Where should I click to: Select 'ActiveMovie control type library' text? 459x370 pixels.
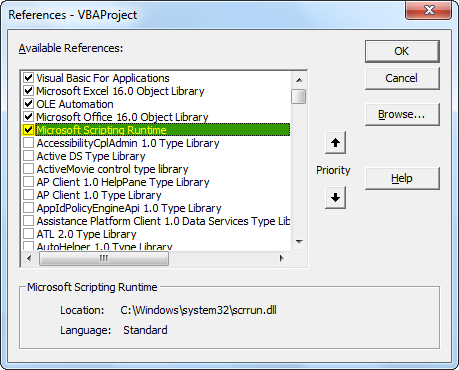tap(113, 169)
